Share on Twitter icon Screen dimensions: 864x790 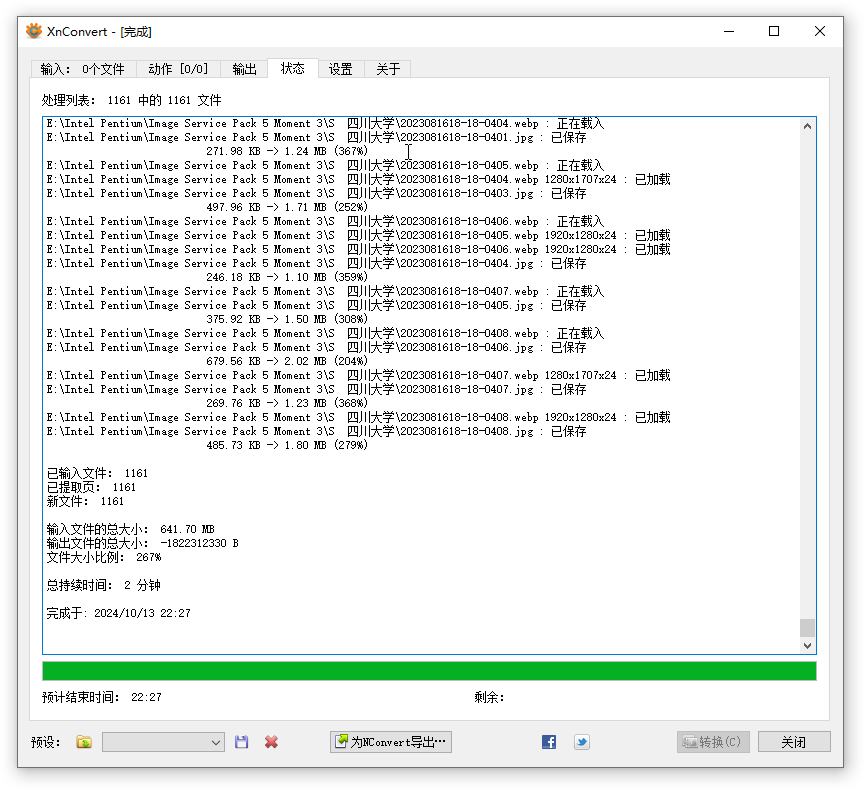(x=582, y=742)
